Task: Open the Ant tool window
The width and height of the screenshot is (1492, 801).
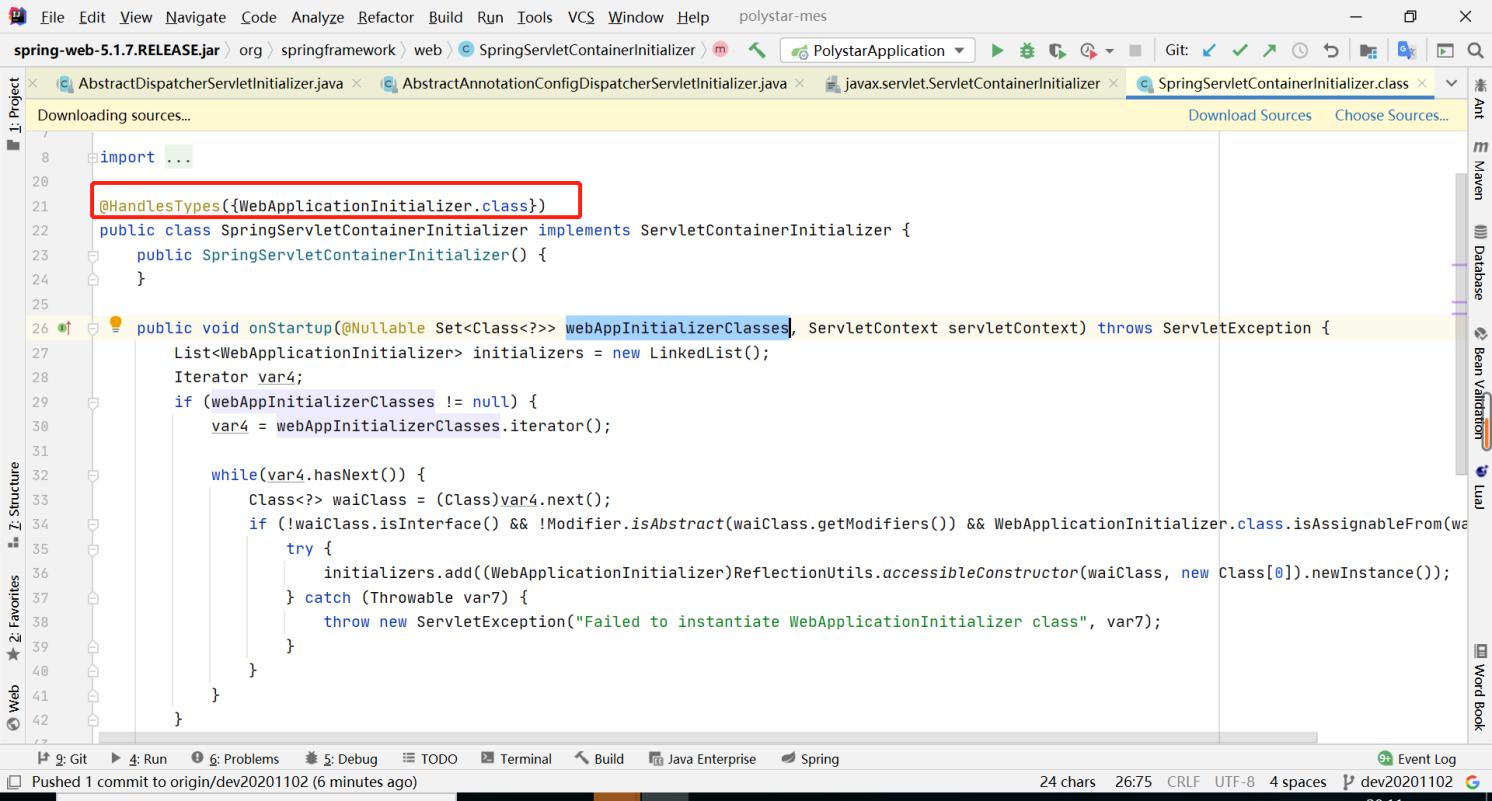Action: [1479, 100]
